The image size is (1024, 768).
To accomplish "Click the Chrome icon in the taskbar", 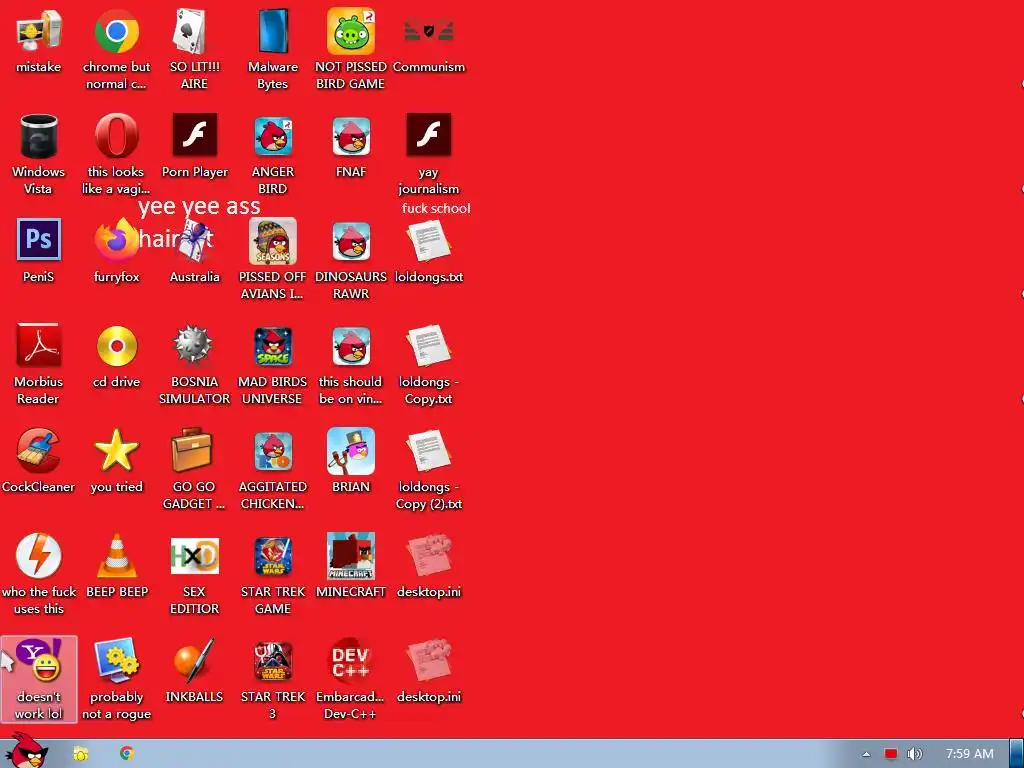I will pyautogui.click(x=127, y=754).
